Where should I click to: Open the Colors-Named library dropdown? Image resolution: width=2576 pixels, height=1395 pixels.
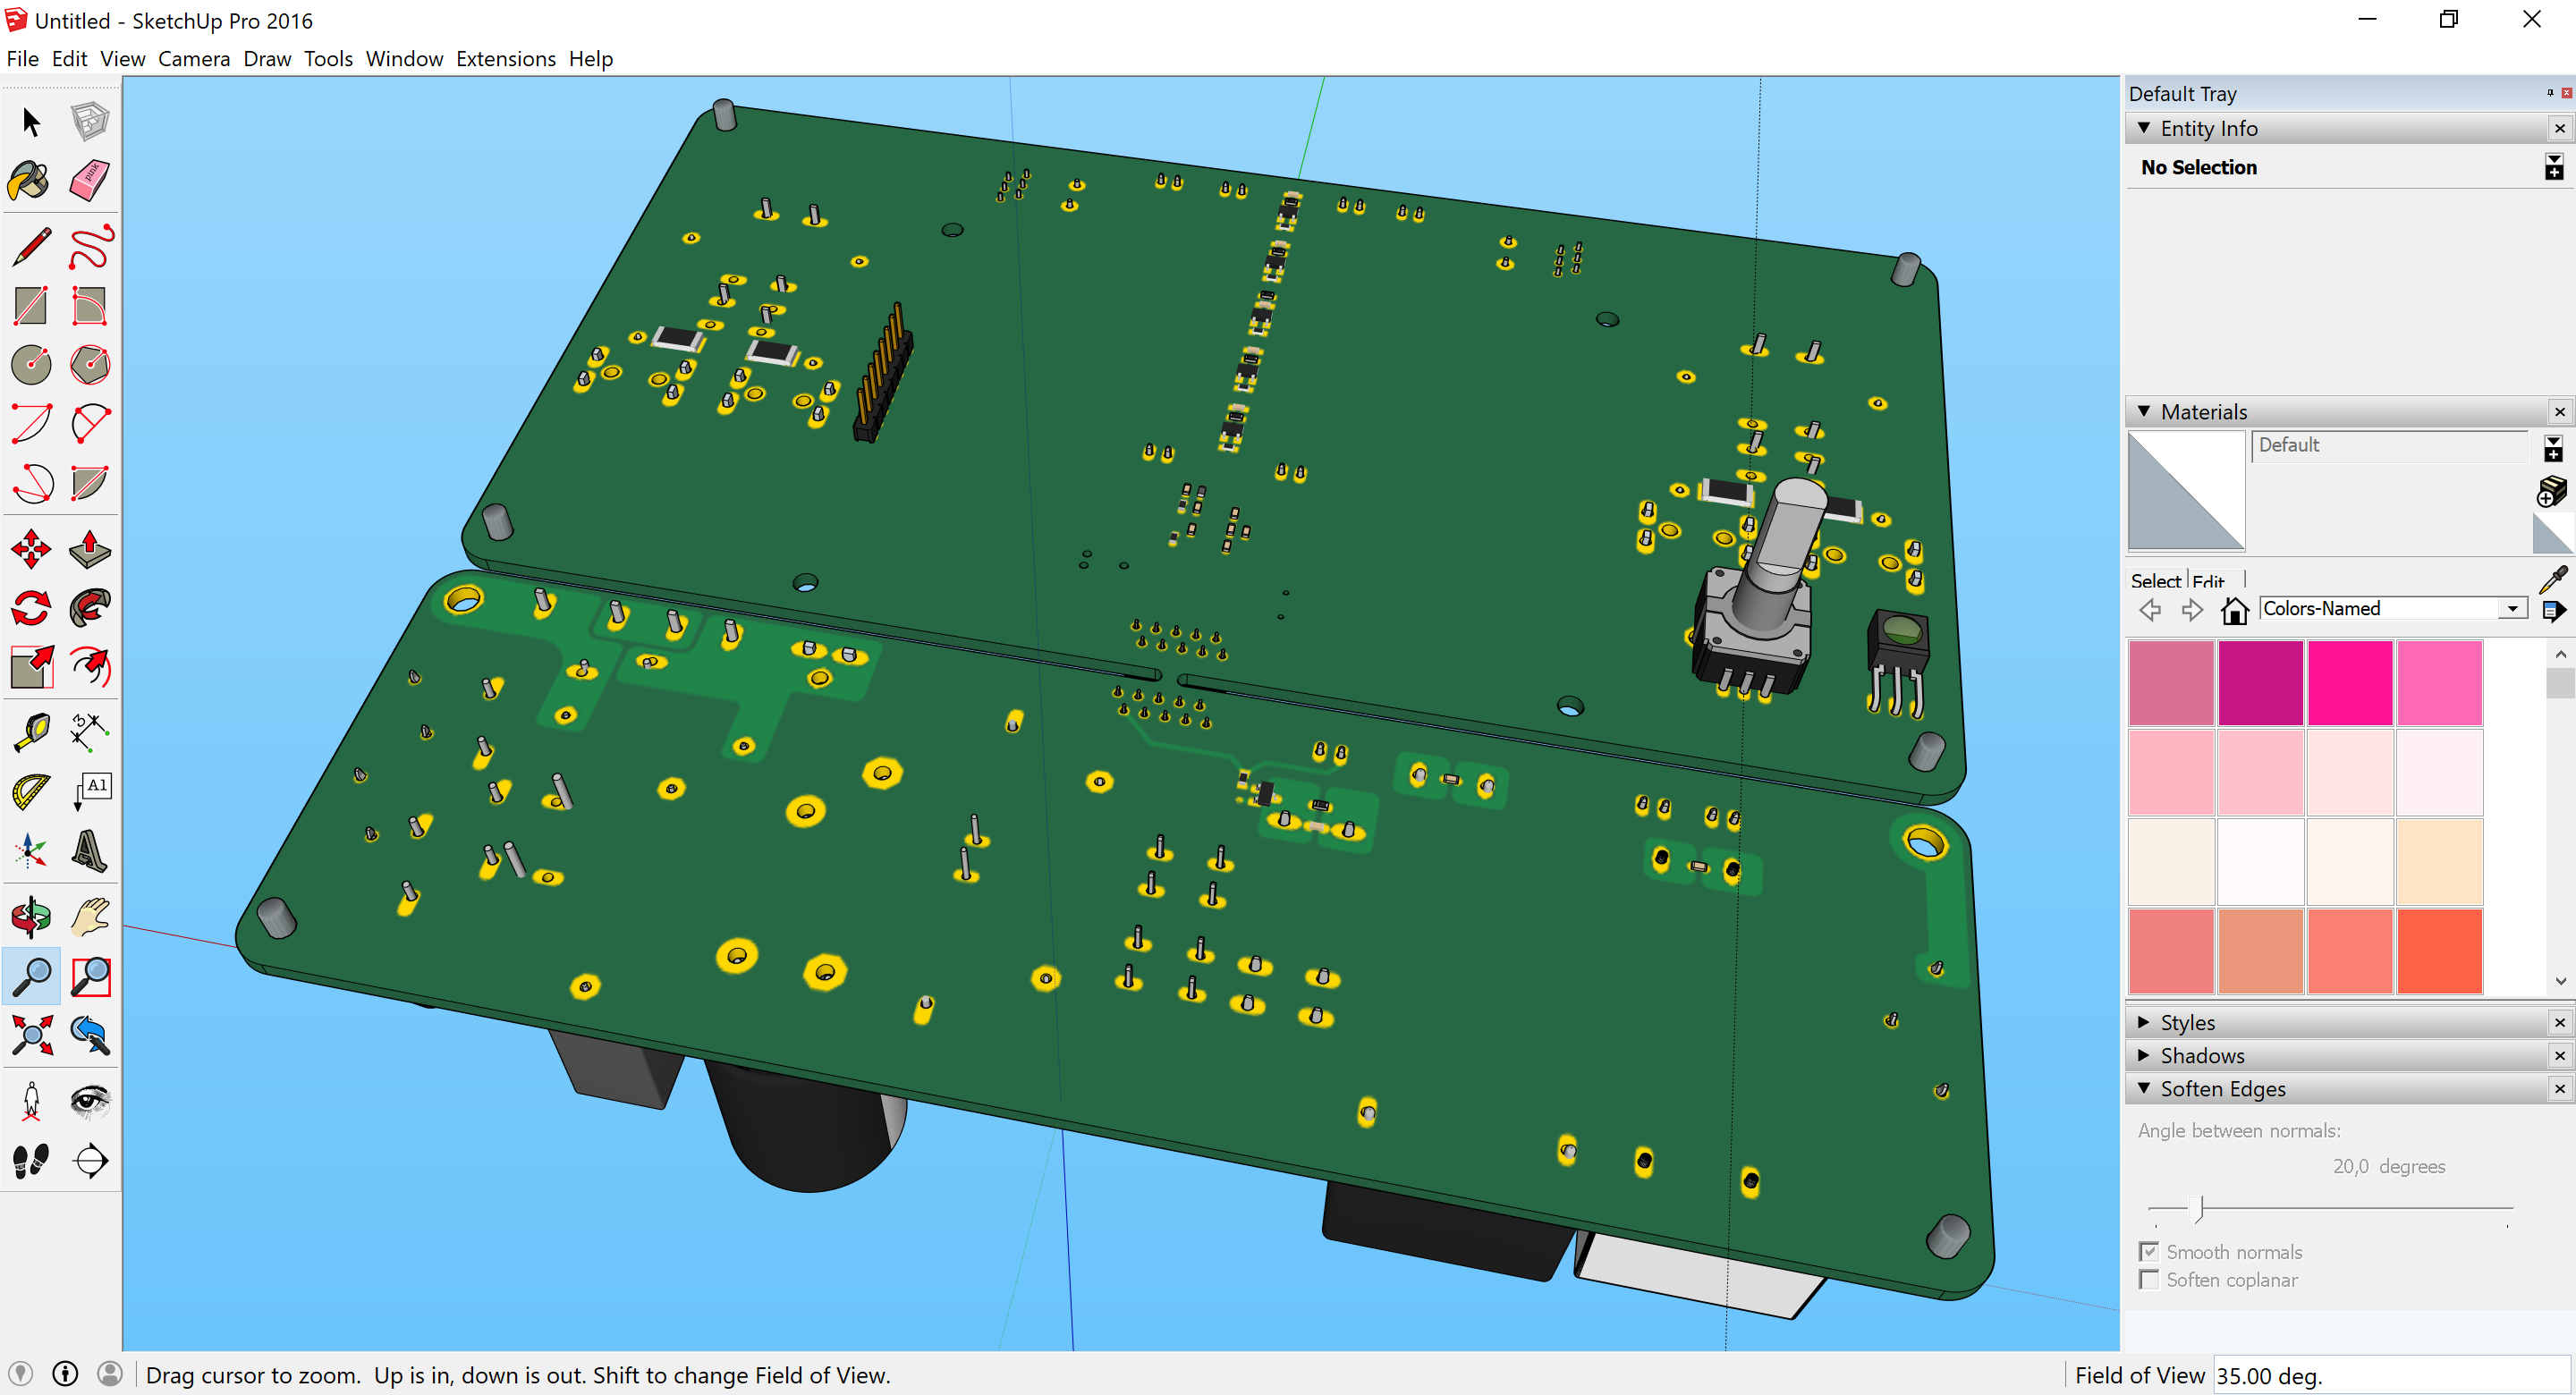point(2513,609)
